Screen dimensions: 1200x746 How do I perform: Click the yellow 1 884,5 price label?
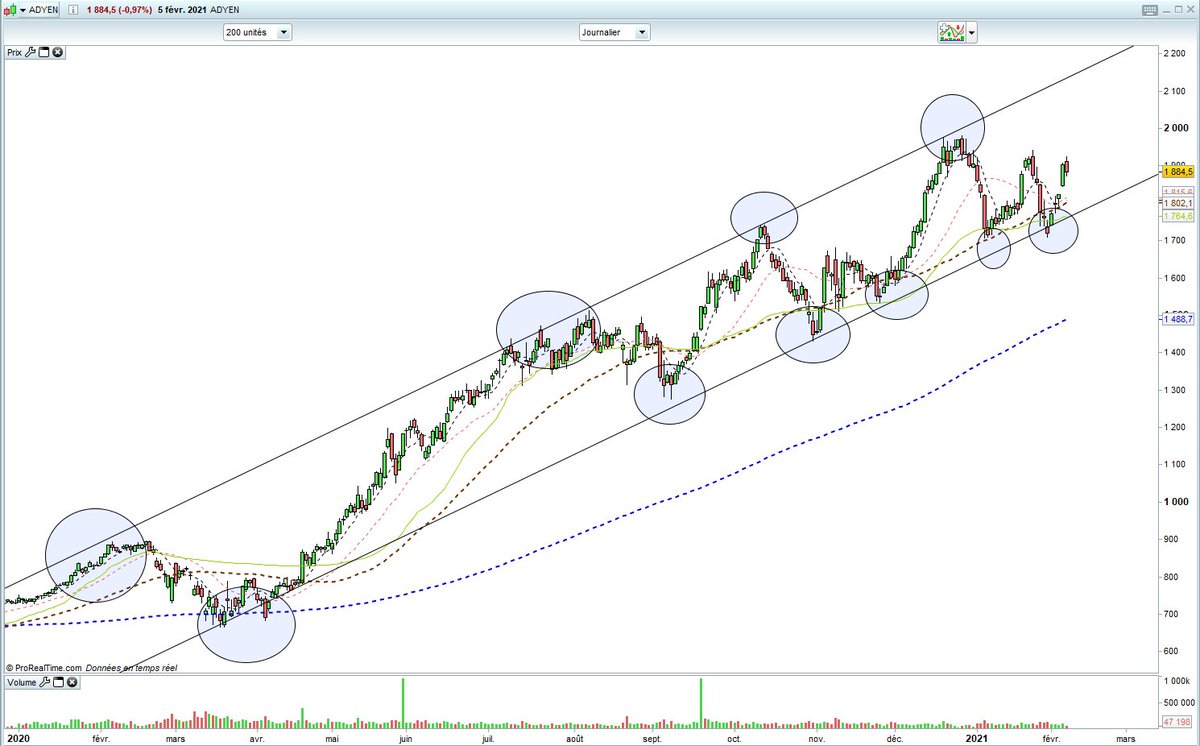(1180, 172)
